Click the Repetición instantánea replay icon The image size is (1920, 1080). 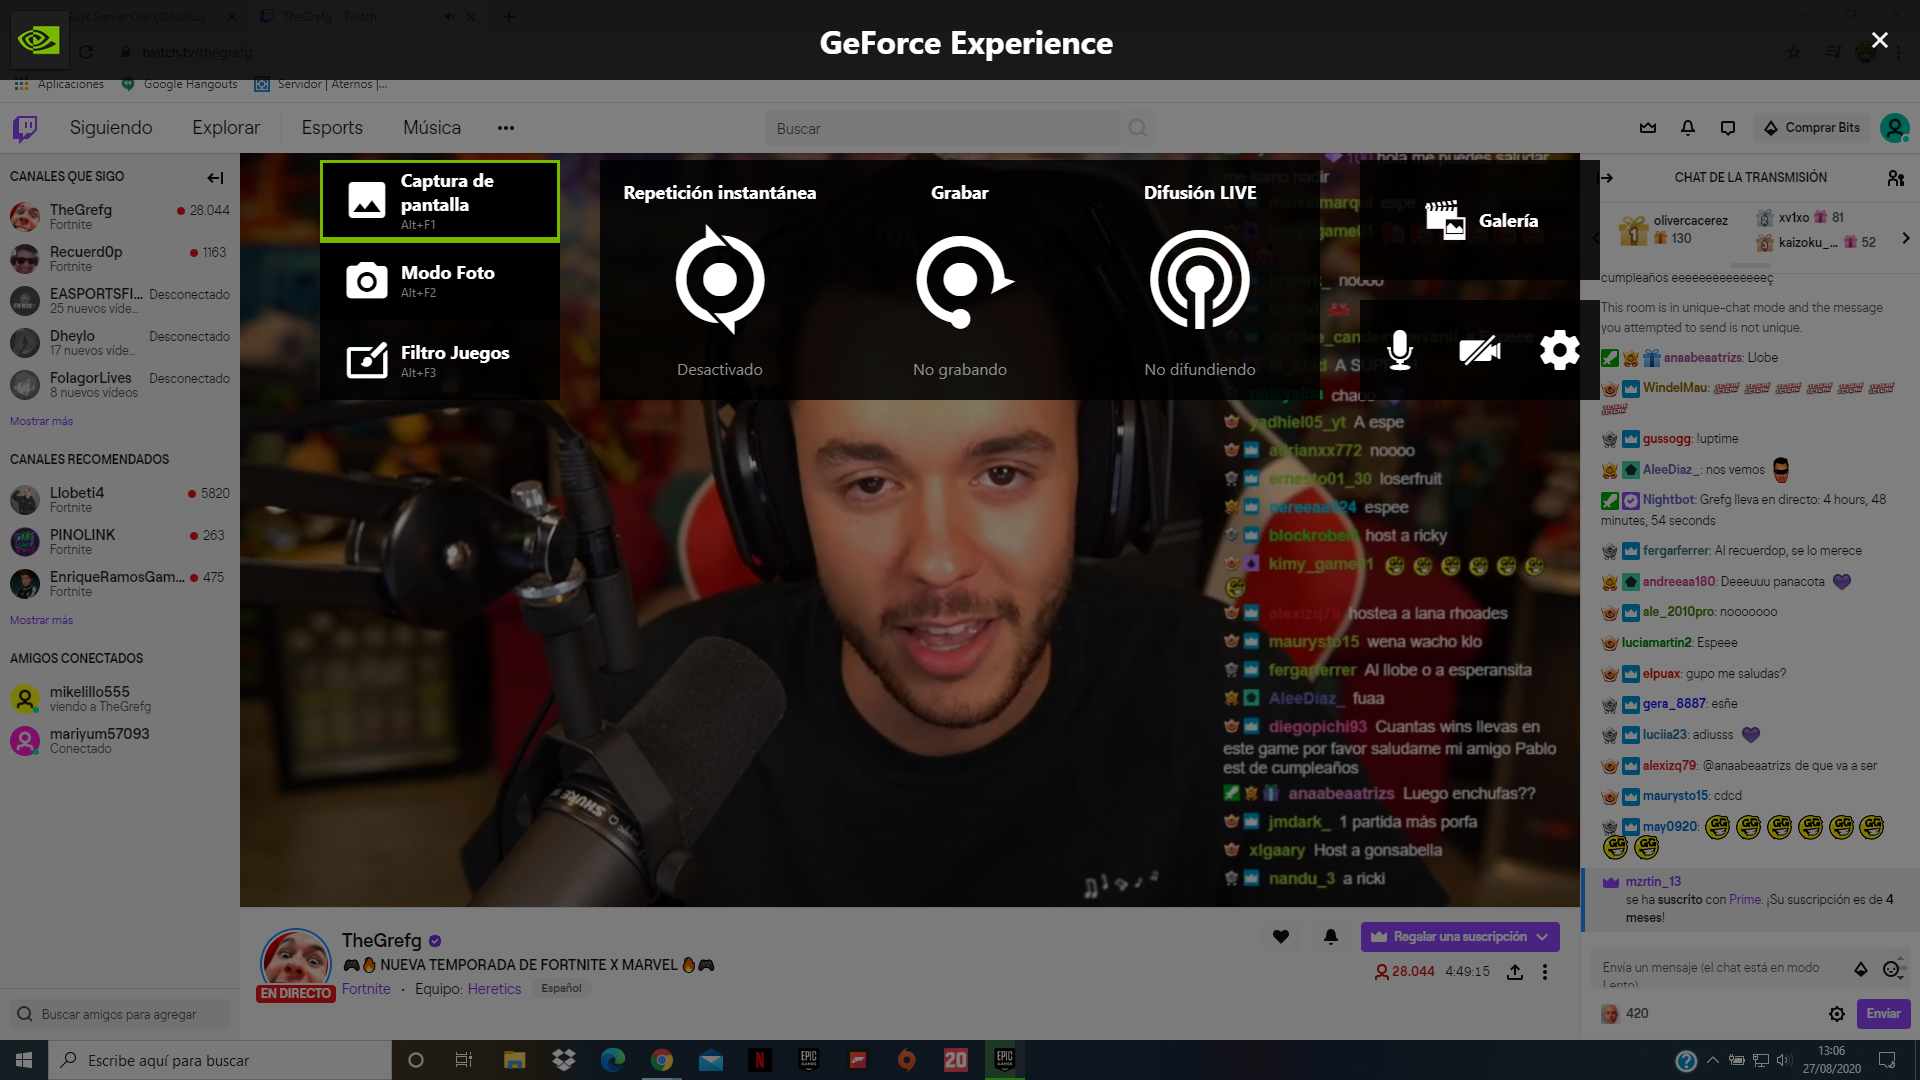(720, 280)
